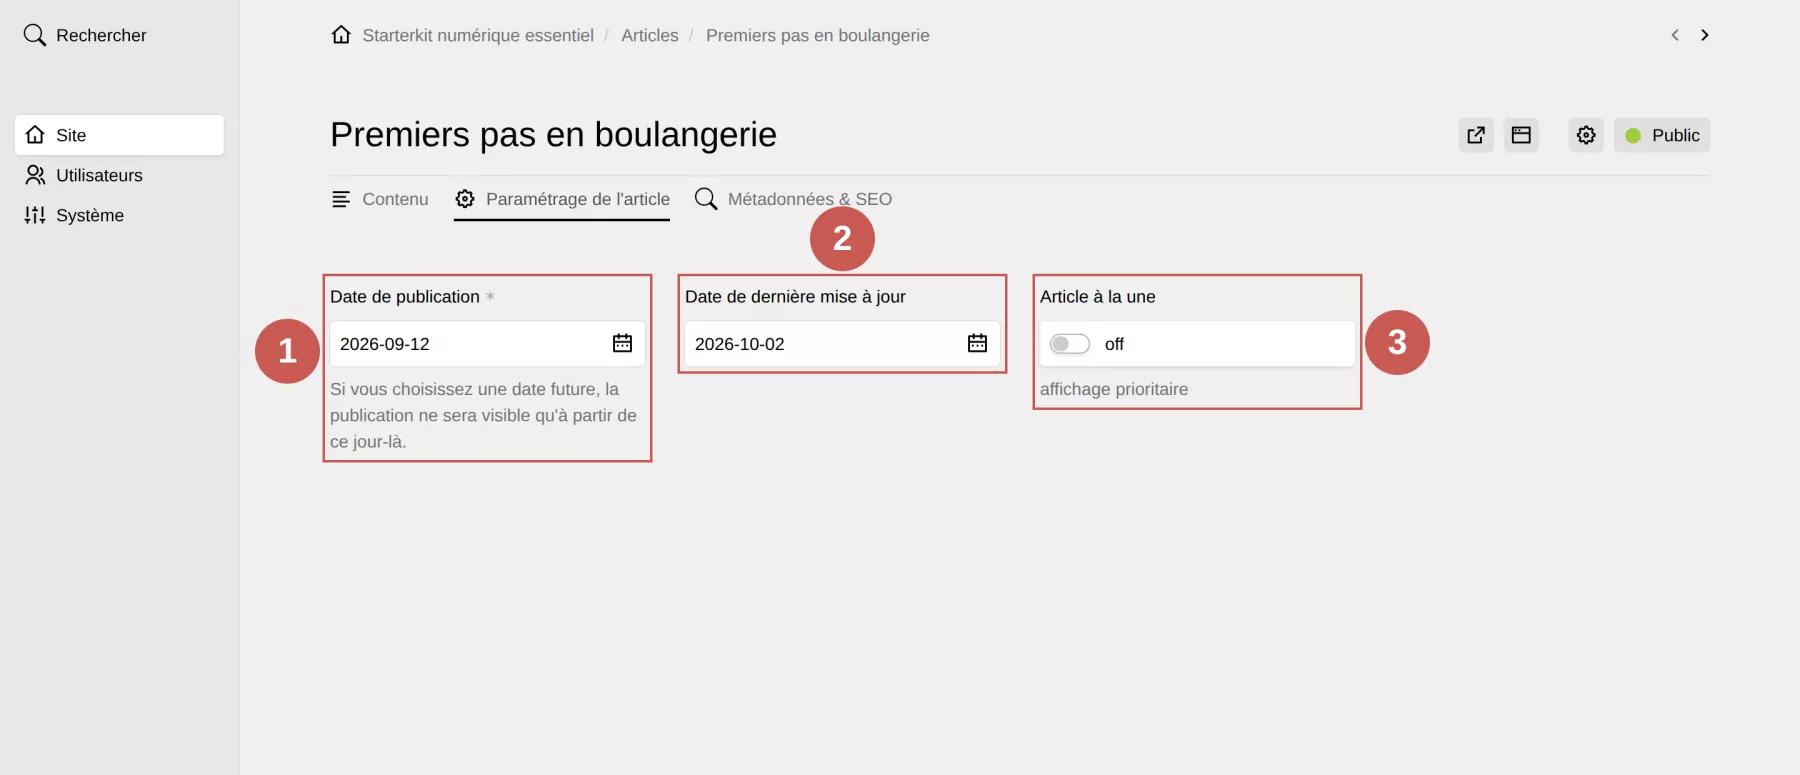Open the Public status dropdown
The image size is (1800, 775).
coord(1662,135)
